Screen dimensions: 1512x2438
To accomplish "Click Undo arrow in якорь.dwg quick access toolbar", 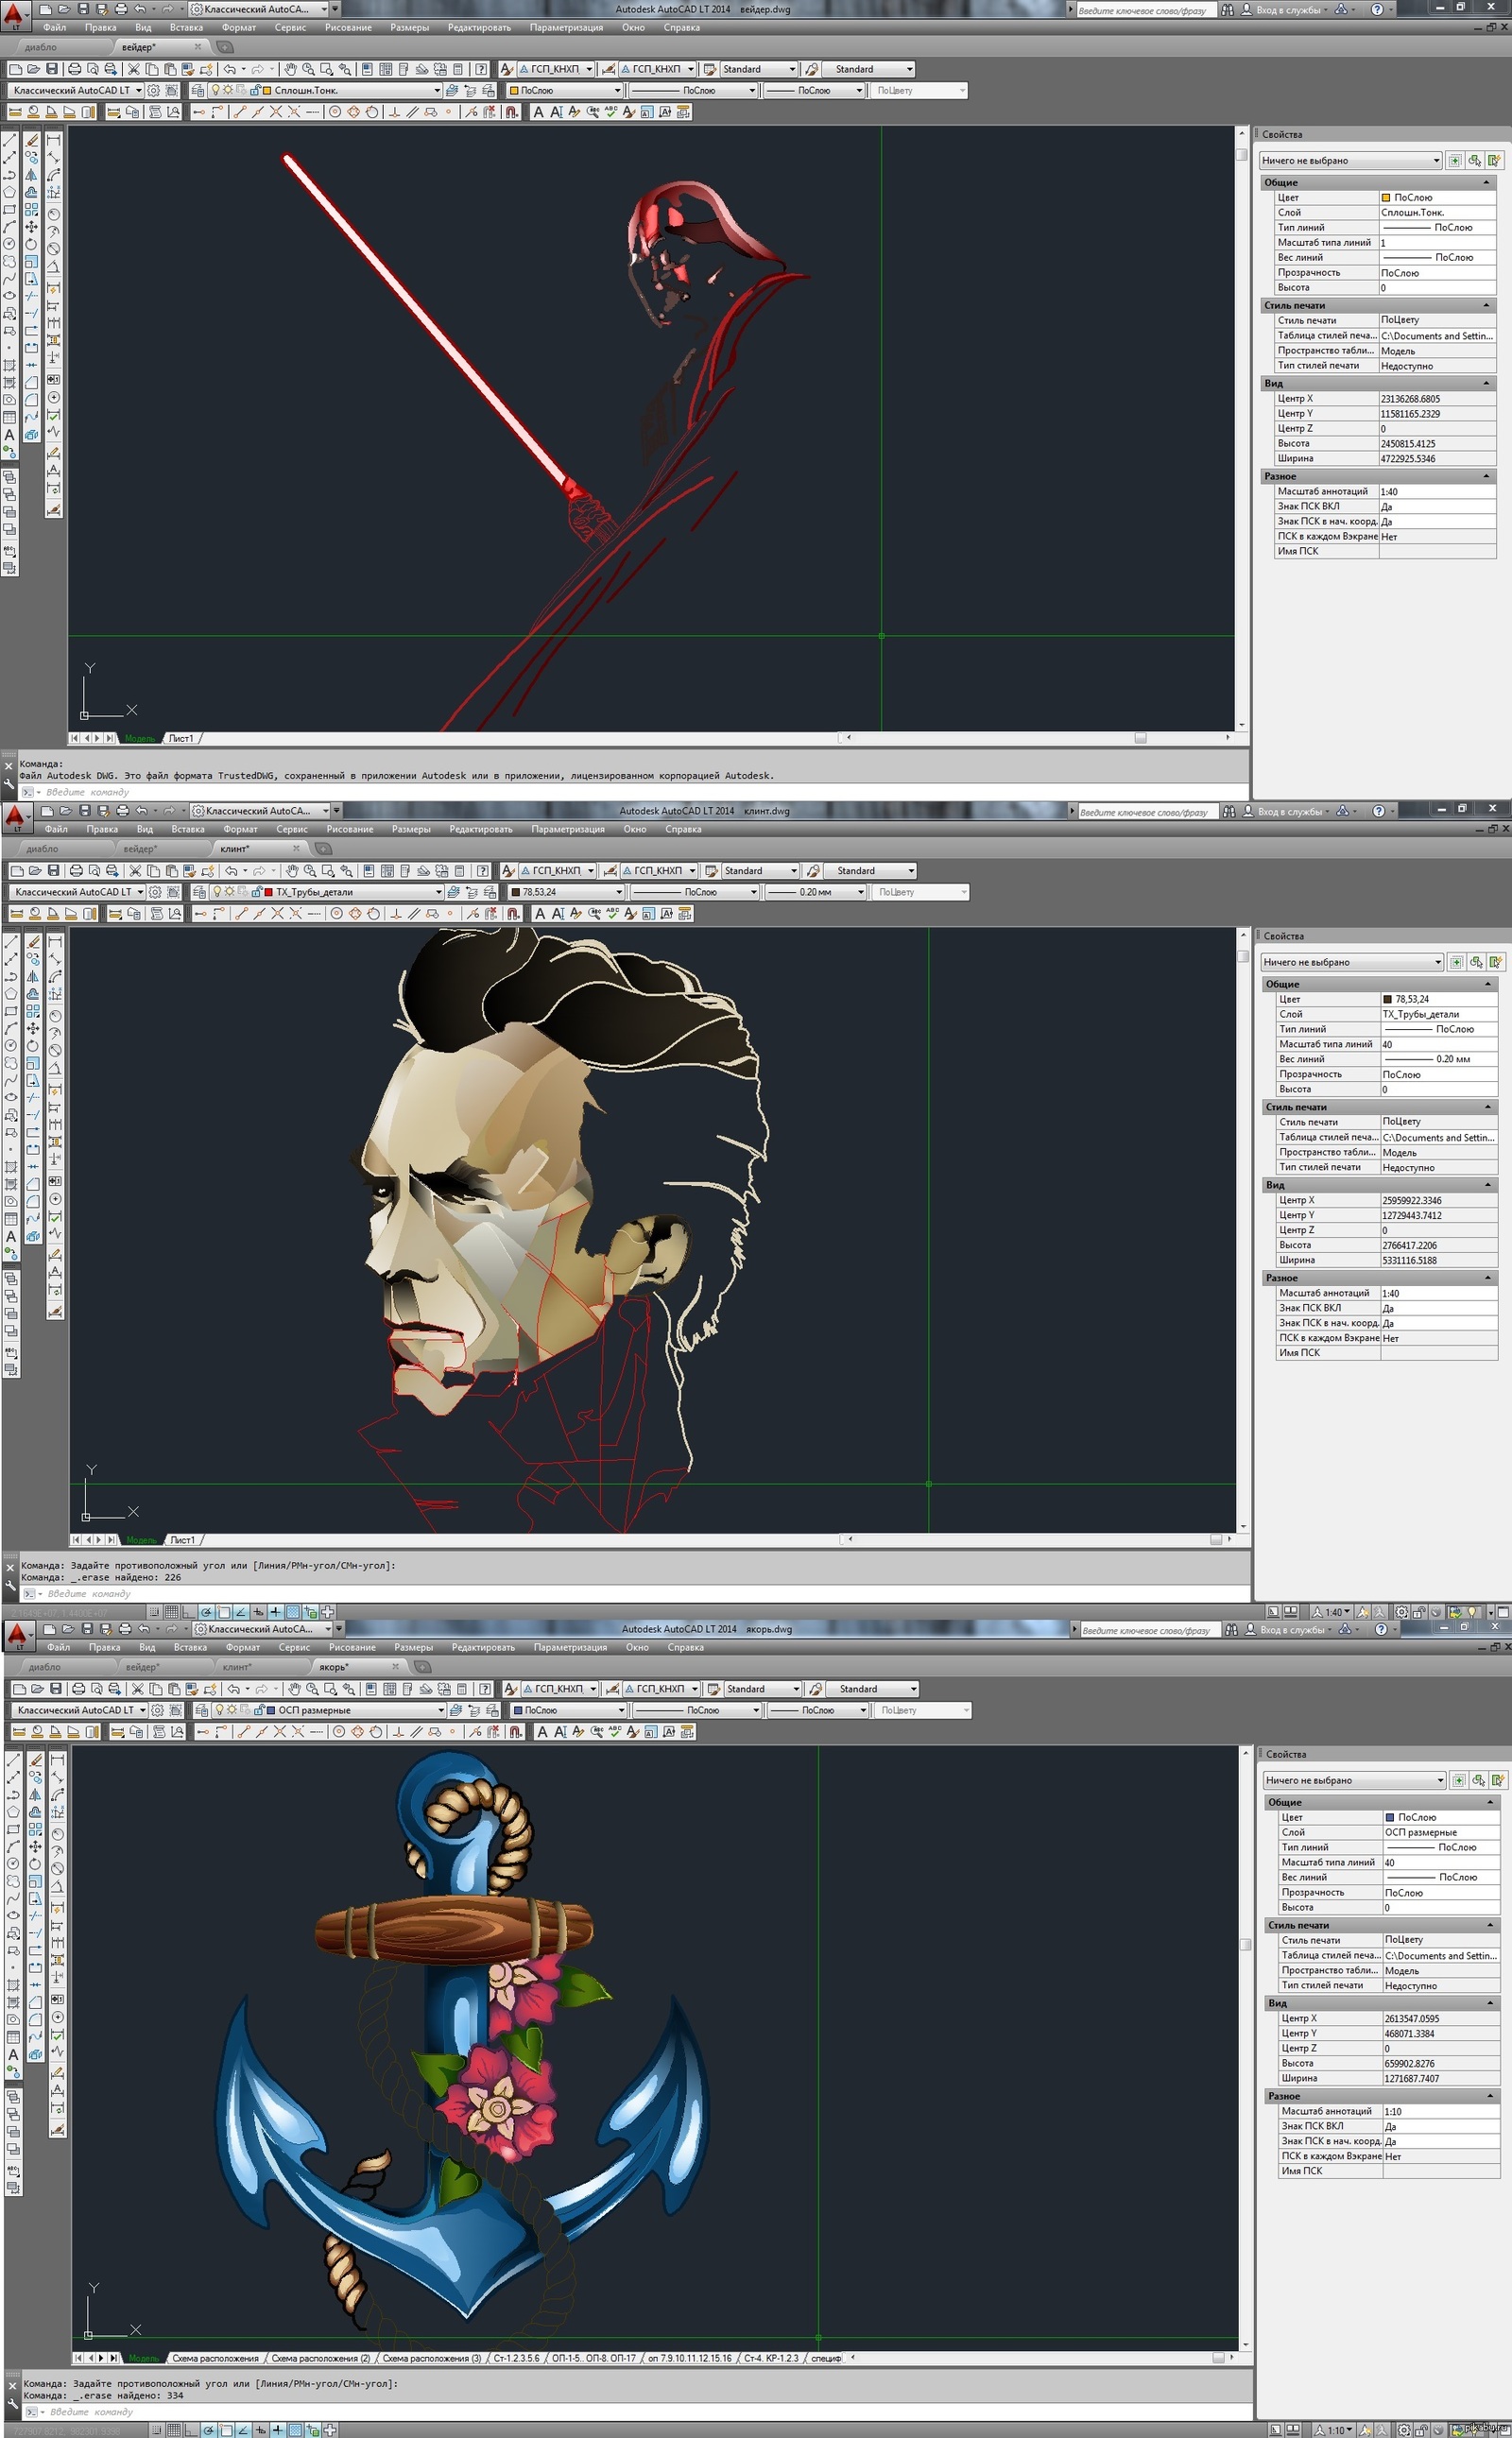I will pyautogui.click(x=144, y=1629).
